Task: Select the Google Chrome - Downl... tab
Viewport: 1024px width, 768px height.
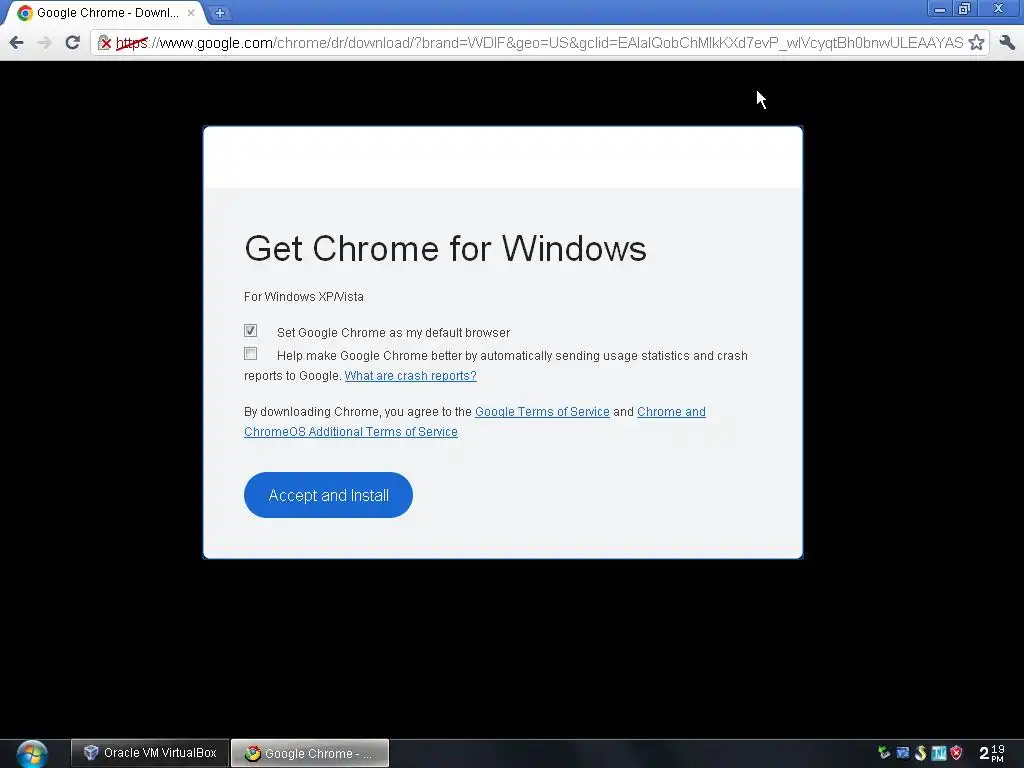Action: [106, 12]
